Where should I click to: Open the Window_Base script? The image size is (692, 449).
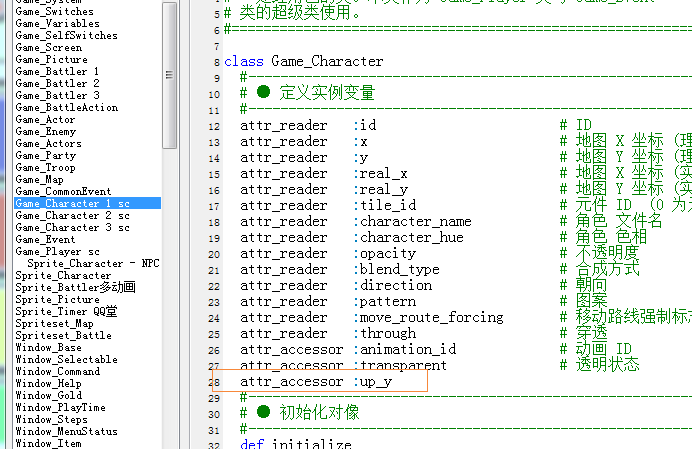point(48,347)
